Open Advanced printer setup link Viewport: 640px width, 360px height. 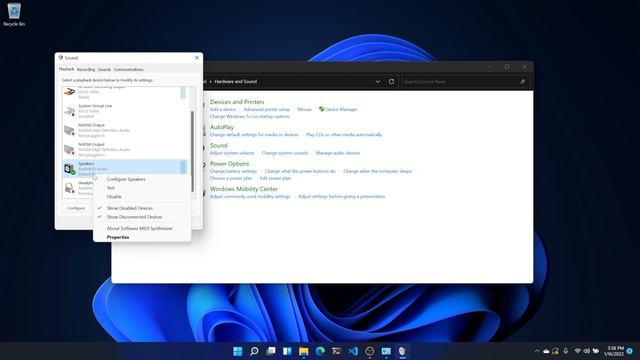point(267,109)
